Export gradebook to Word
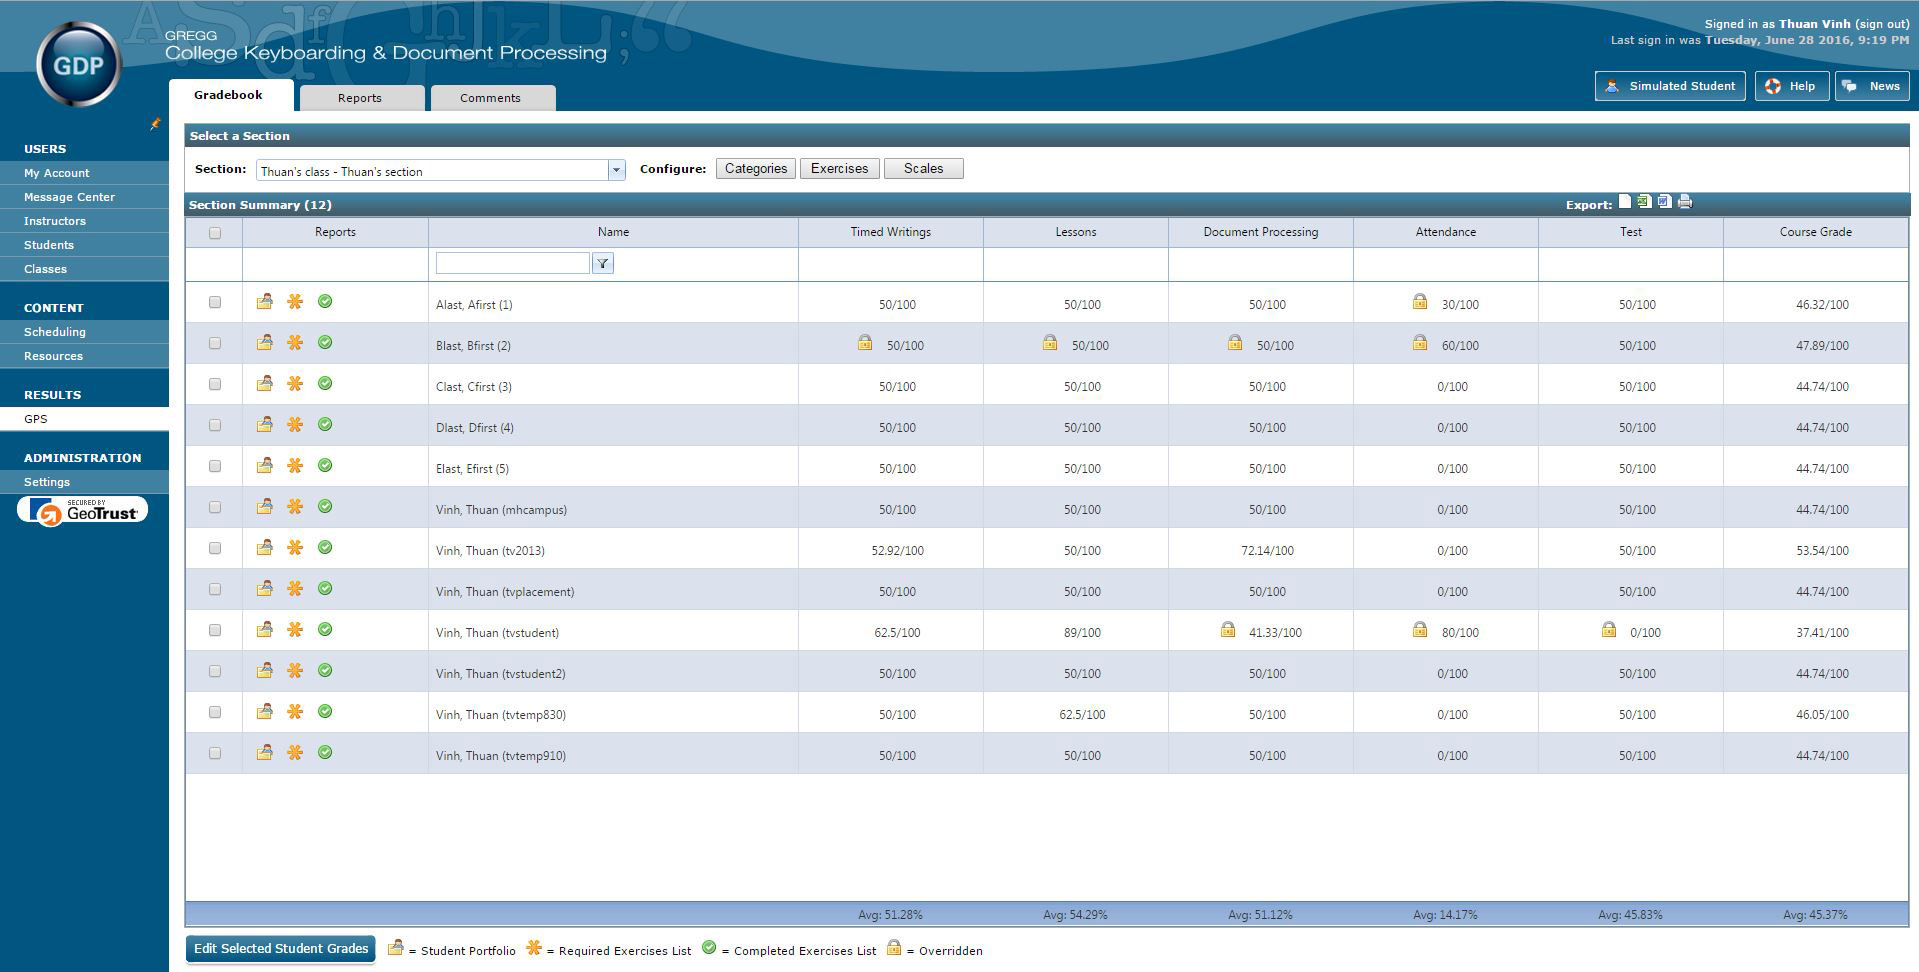1919x972 pixels. (x=1664, y=202)
